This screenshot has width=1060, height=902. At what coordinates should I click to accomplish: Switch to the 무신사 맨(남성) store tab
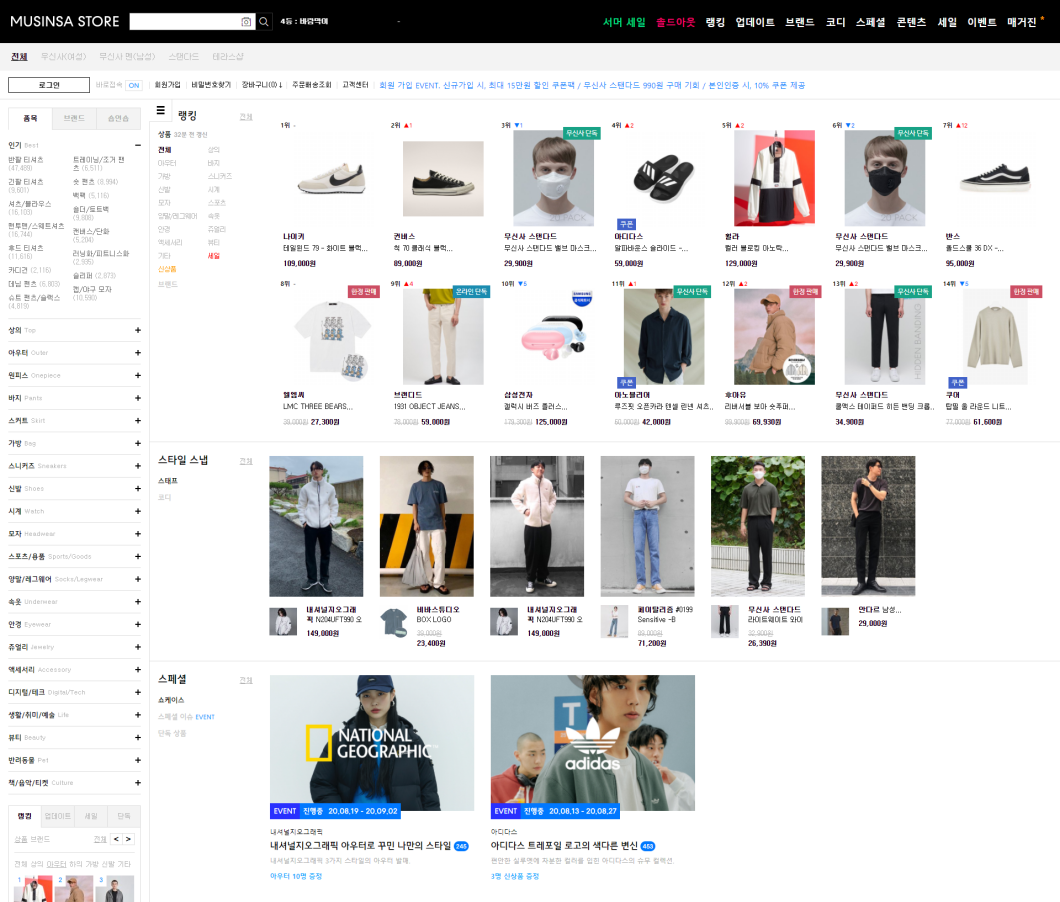[127, 57]
